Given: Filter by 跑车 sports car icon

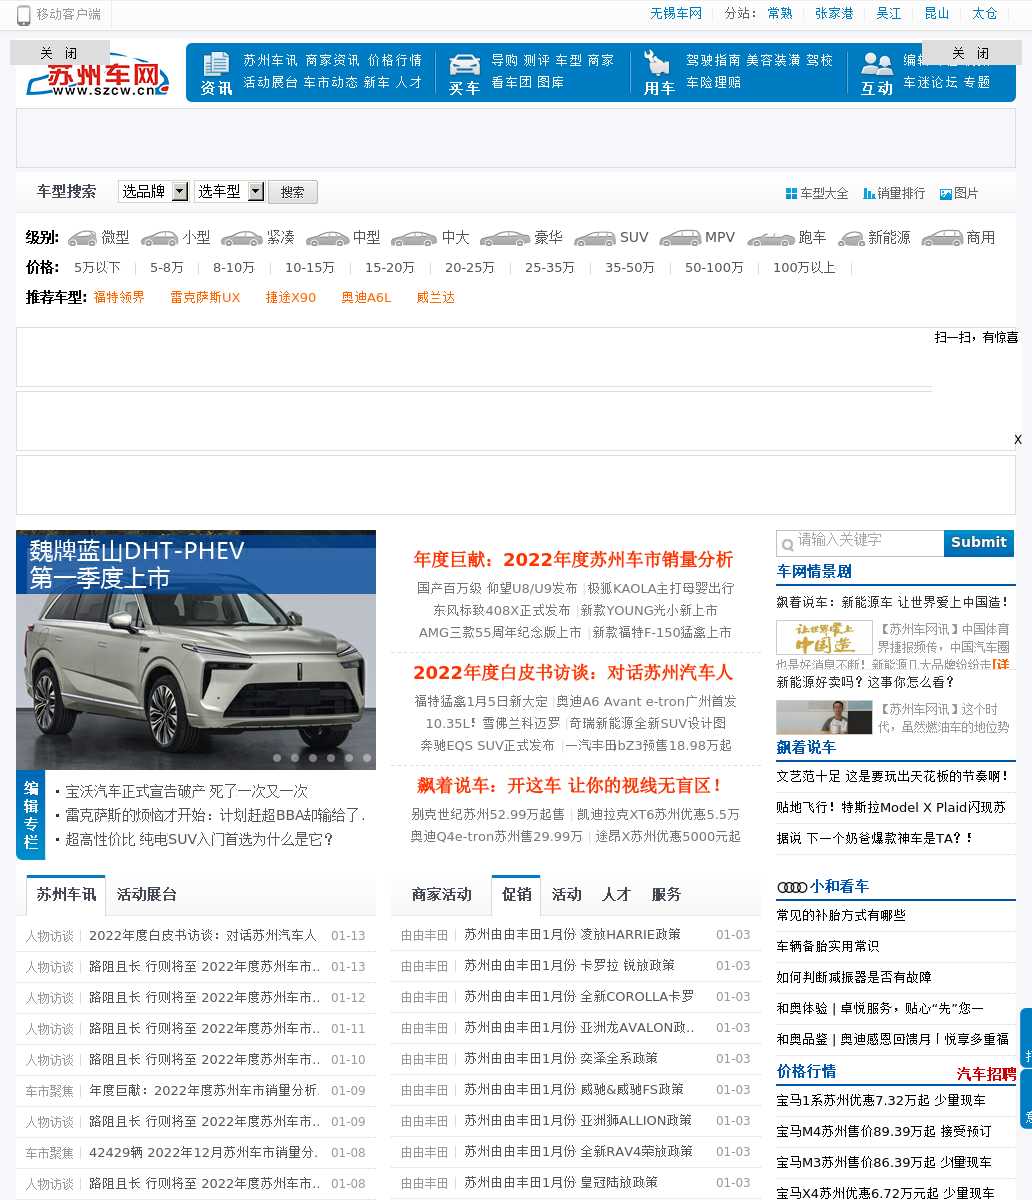Looking at the screenshot, I should point(770,238).
